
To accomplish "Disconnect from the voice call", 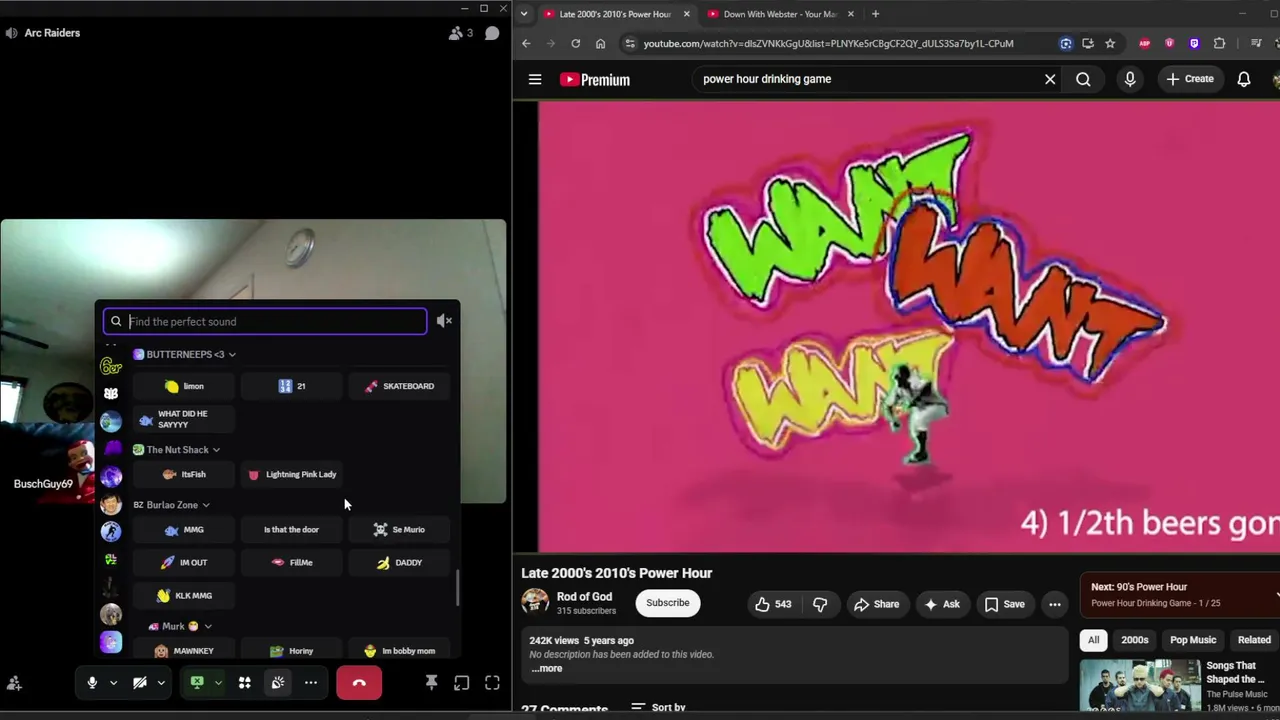I will pyautogui.click(x=359, y=683).
